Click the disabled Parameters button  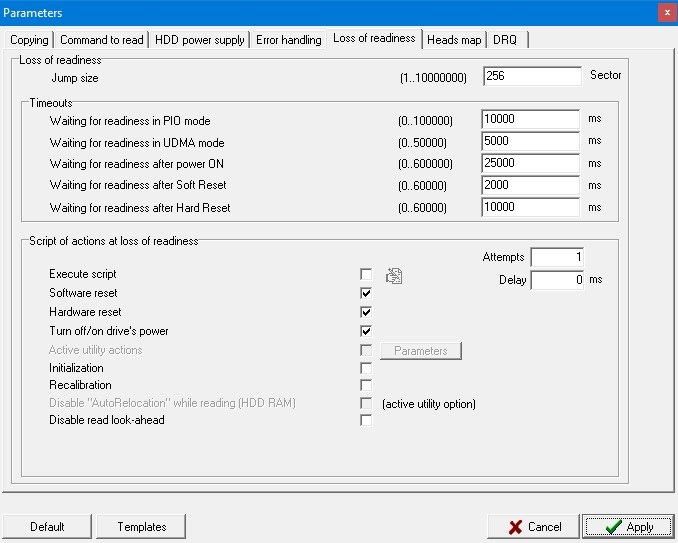tap(421, 351)
